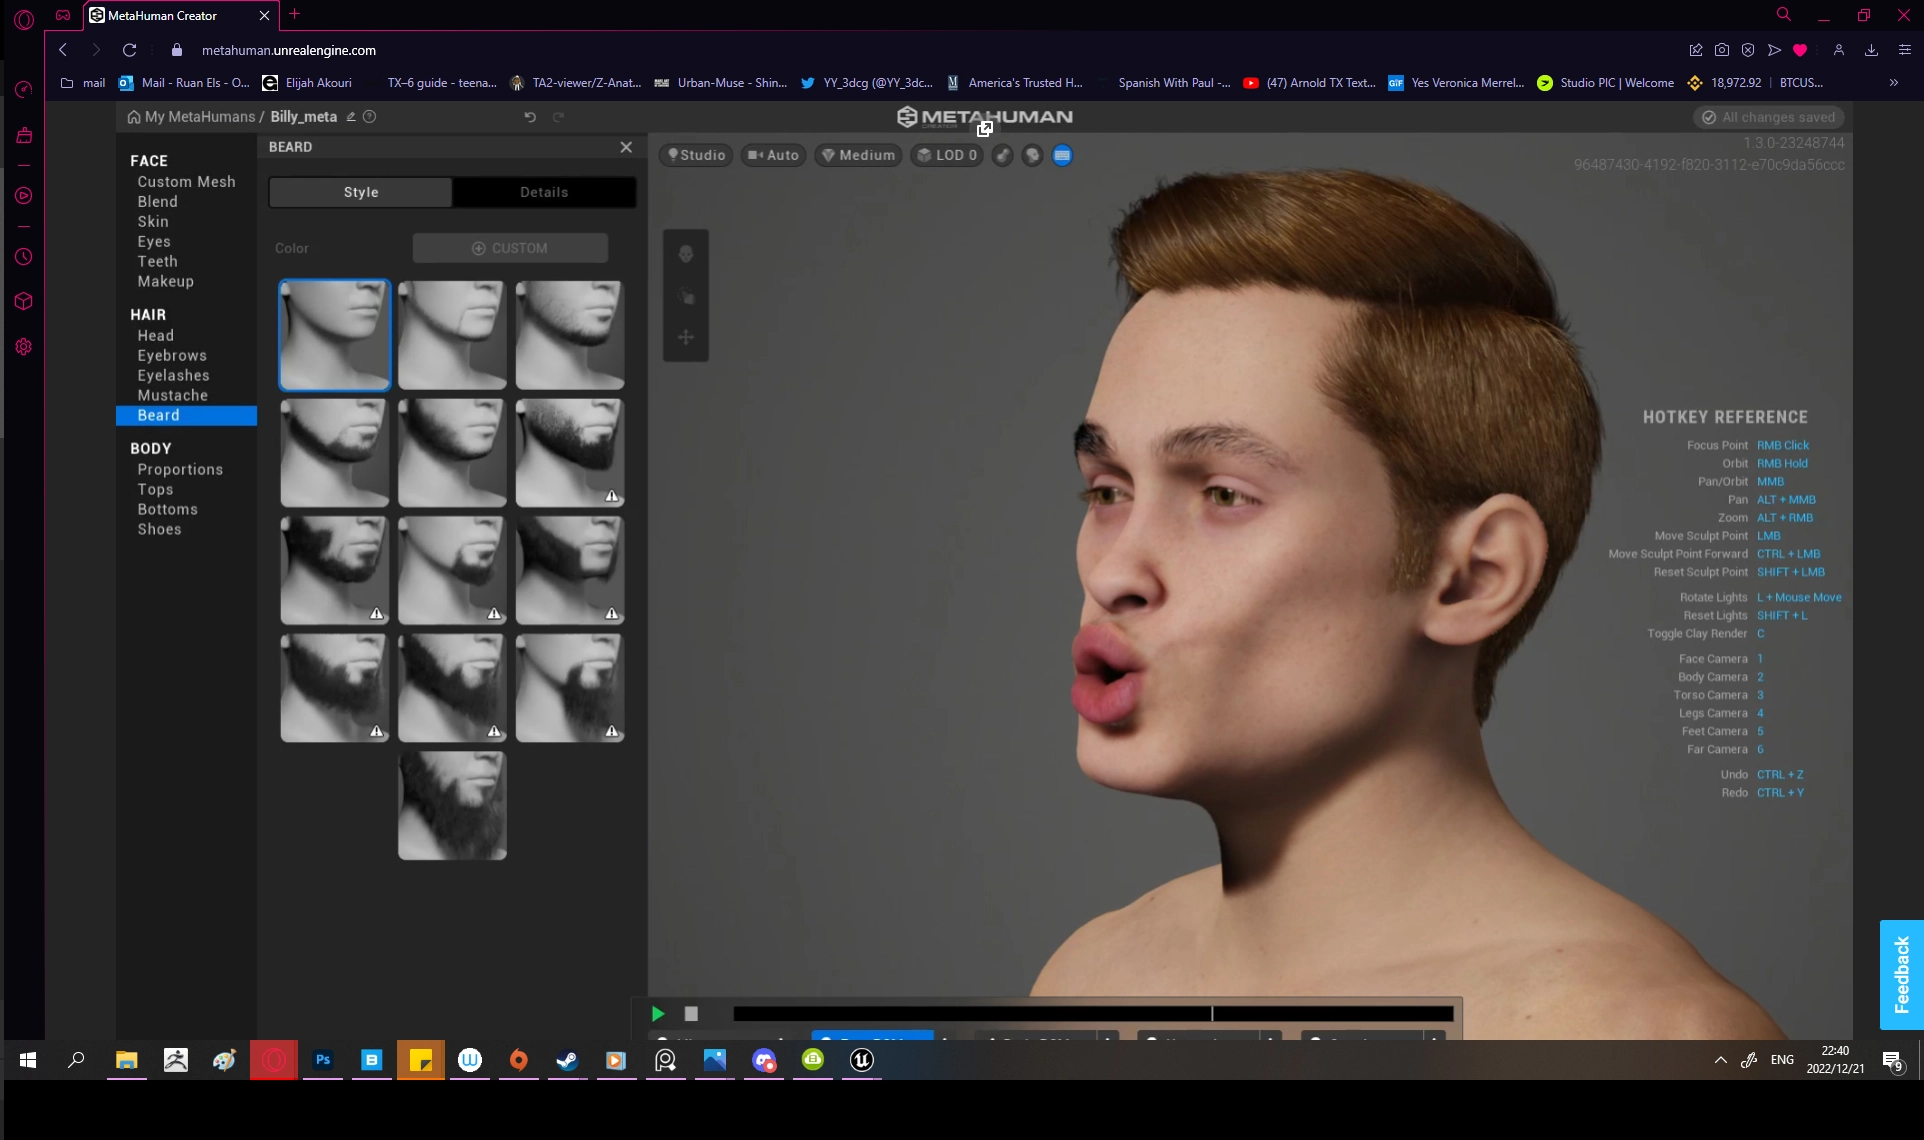
Task: Select the head sculpt tool icon
Action: pyautogui.click(x=686, y=254)
